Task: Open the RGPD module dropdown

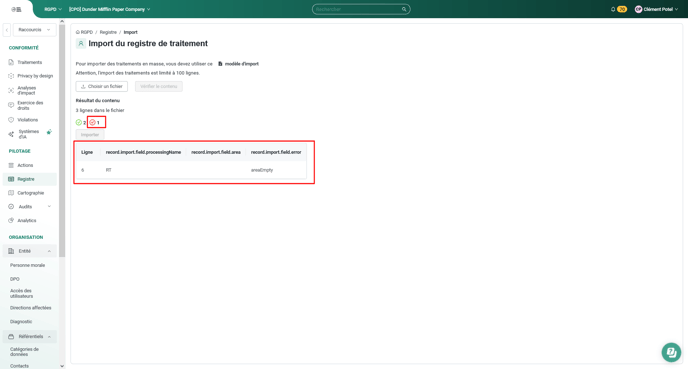Action: click(x=53, y=9)
